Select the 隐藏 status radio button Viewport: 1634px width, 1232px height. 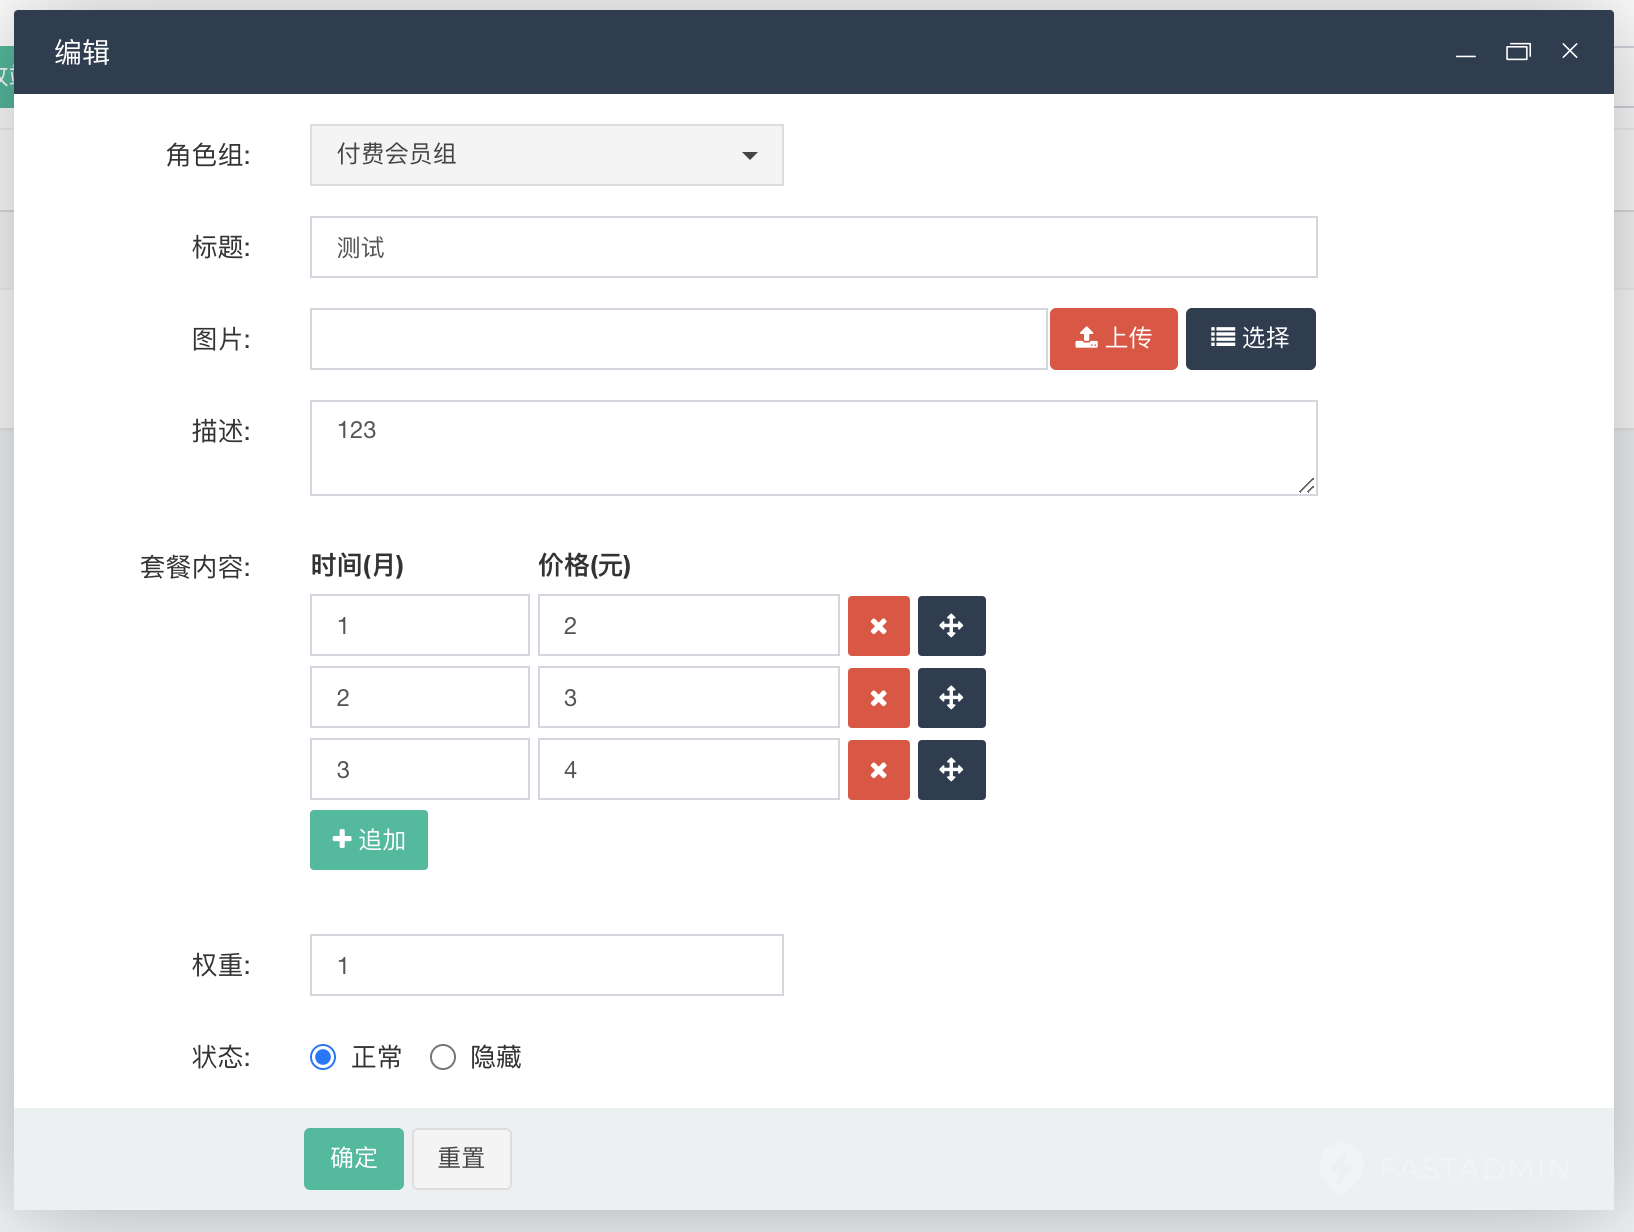pyautogui.click(x=443, y=1057)
